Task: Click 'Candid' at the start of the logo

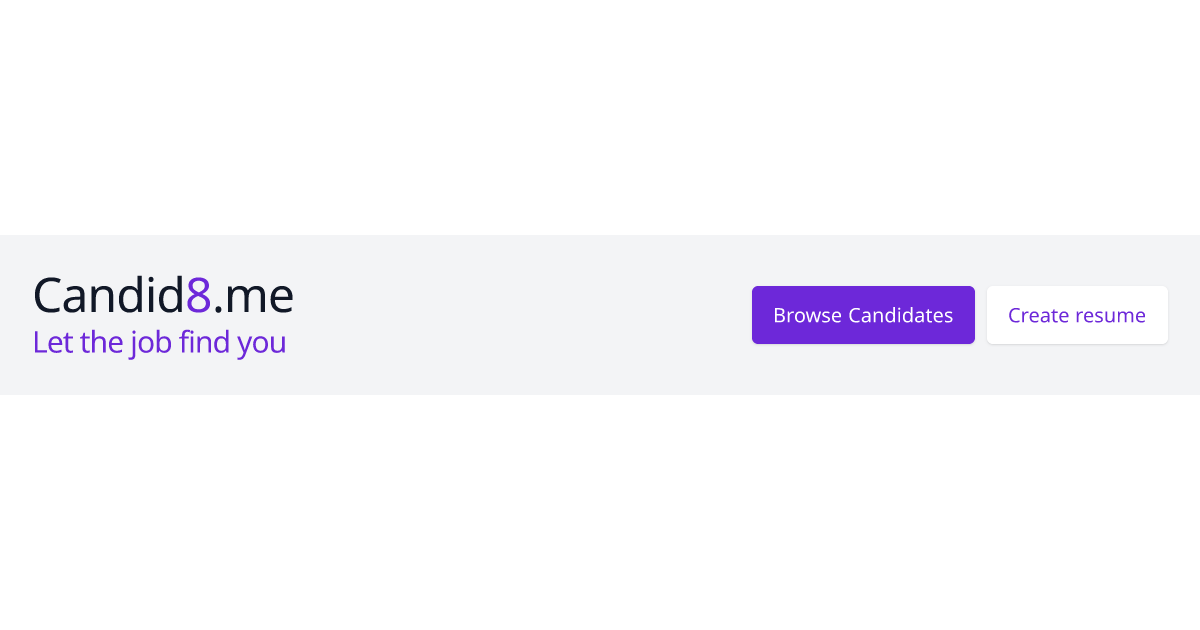Action: pyautogui.click(x=108, y=296)
